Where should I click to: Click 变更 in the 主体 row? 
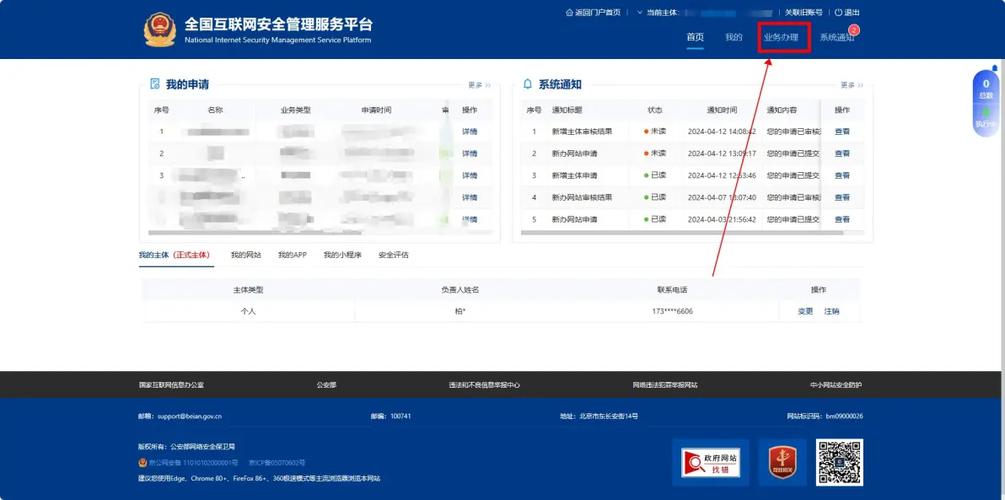(805, 311)
